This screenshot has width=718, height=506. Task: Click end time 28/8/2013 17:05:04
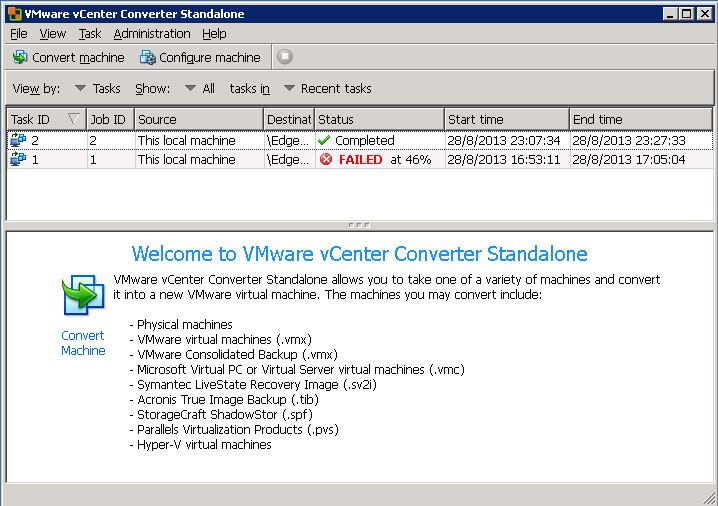[x=629, y=159]
